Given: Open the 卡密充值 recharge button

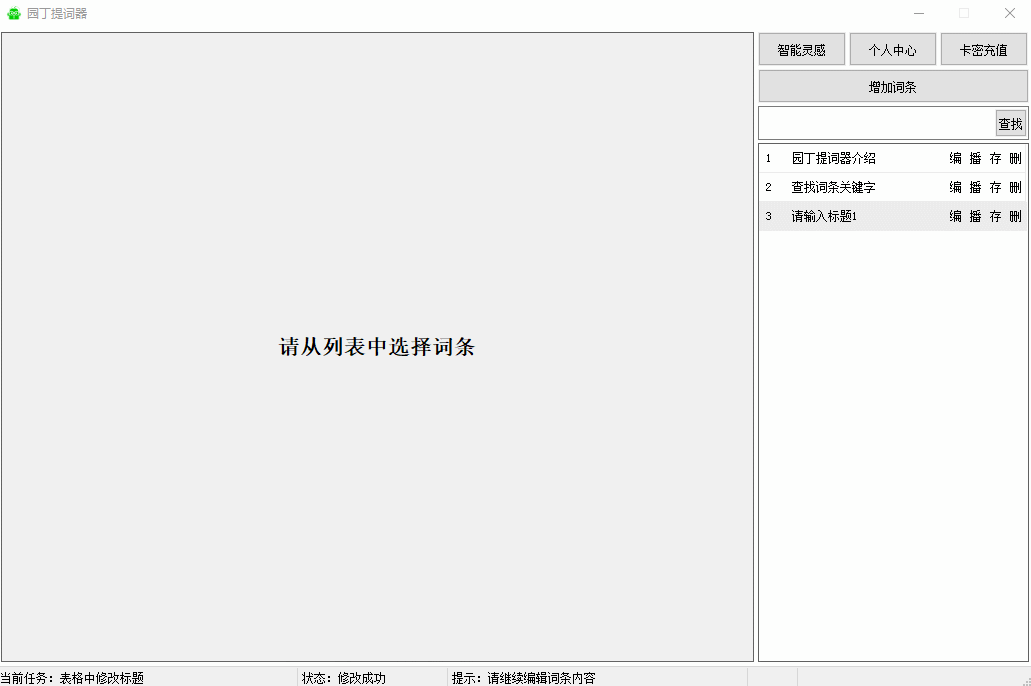Looking at the screenshot, I should point(983,50).
